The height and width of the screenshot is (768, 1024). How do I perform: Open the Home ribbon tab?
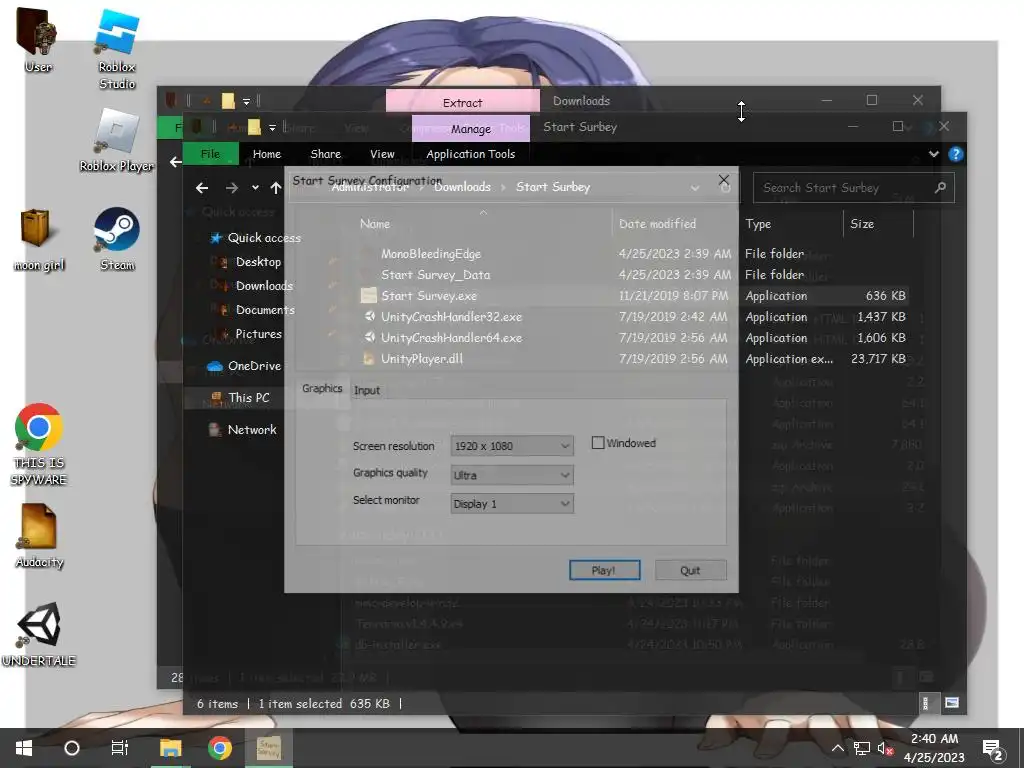266,154
